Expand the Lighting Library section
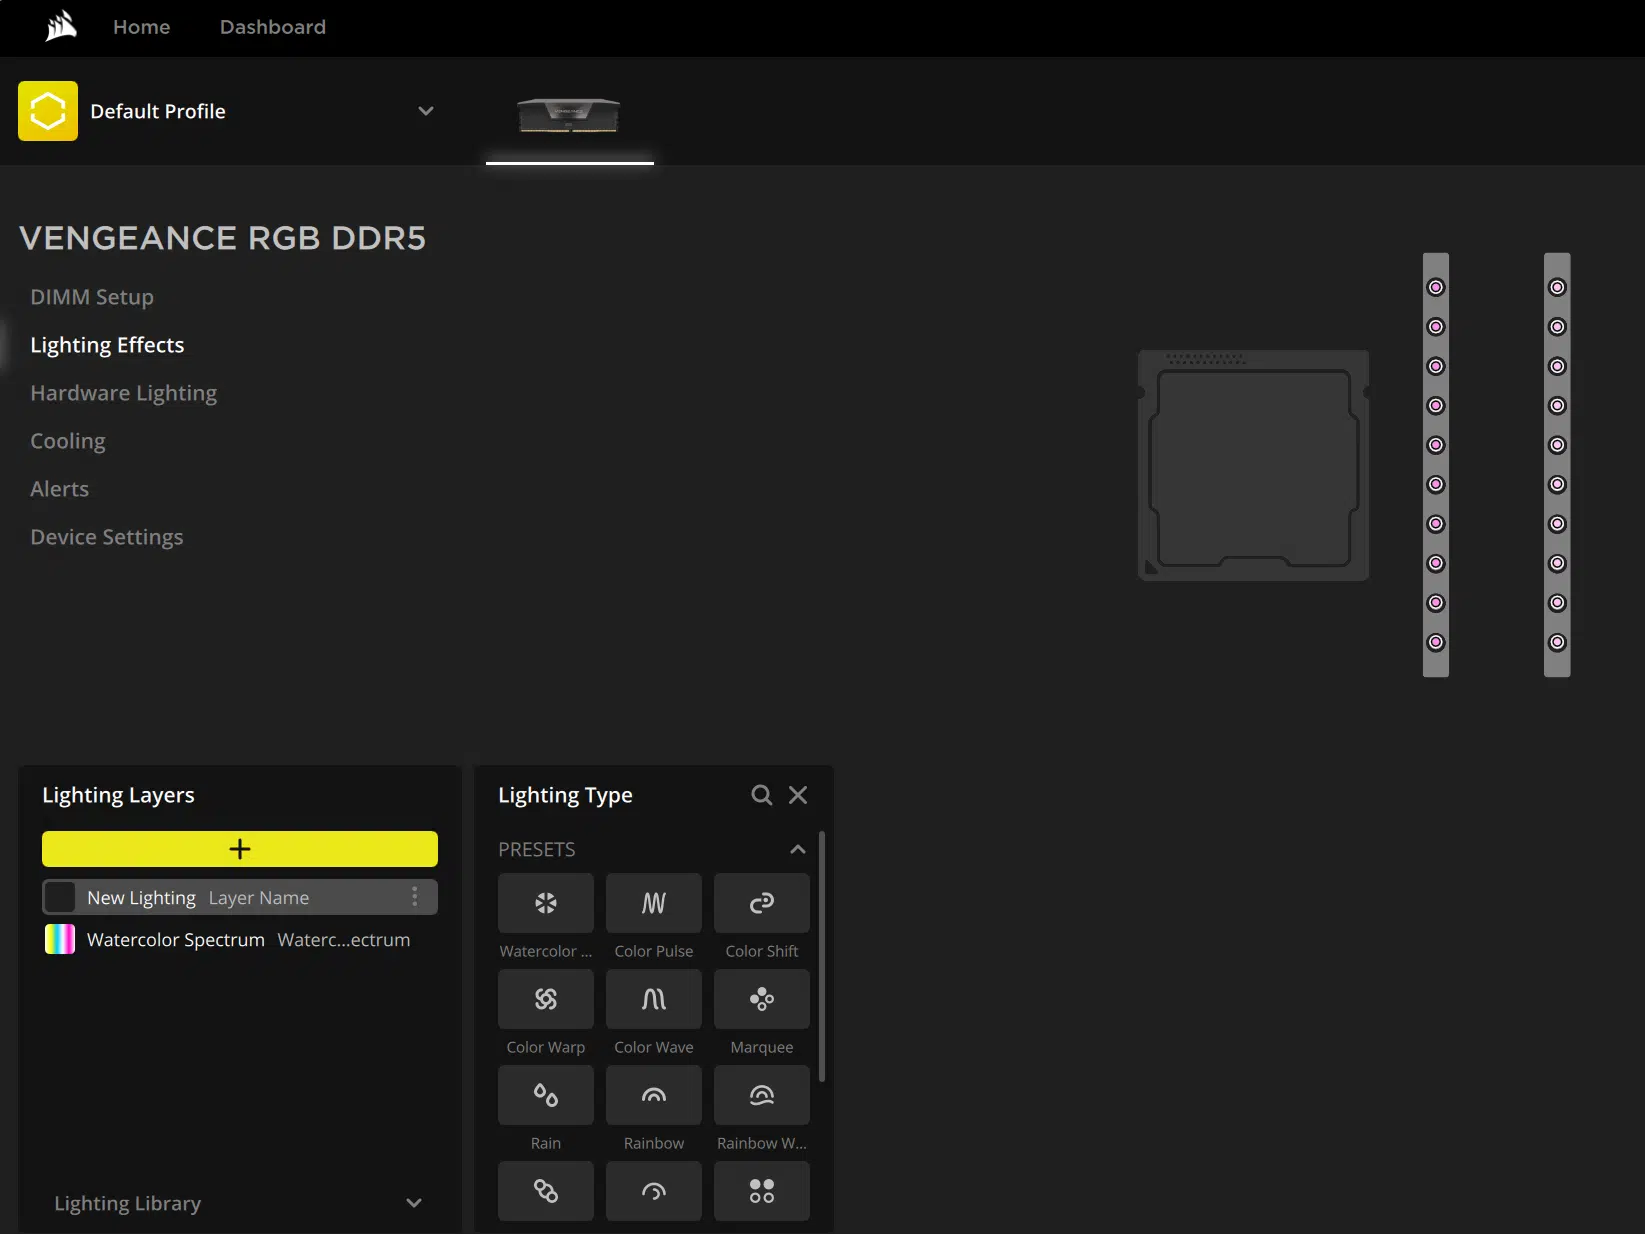 [x=240, y=1203]
